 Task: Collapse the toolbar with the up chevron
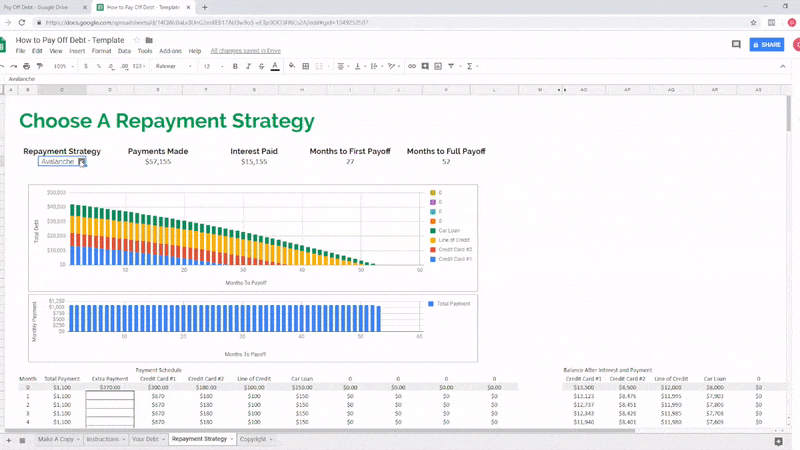click(783, 66)
